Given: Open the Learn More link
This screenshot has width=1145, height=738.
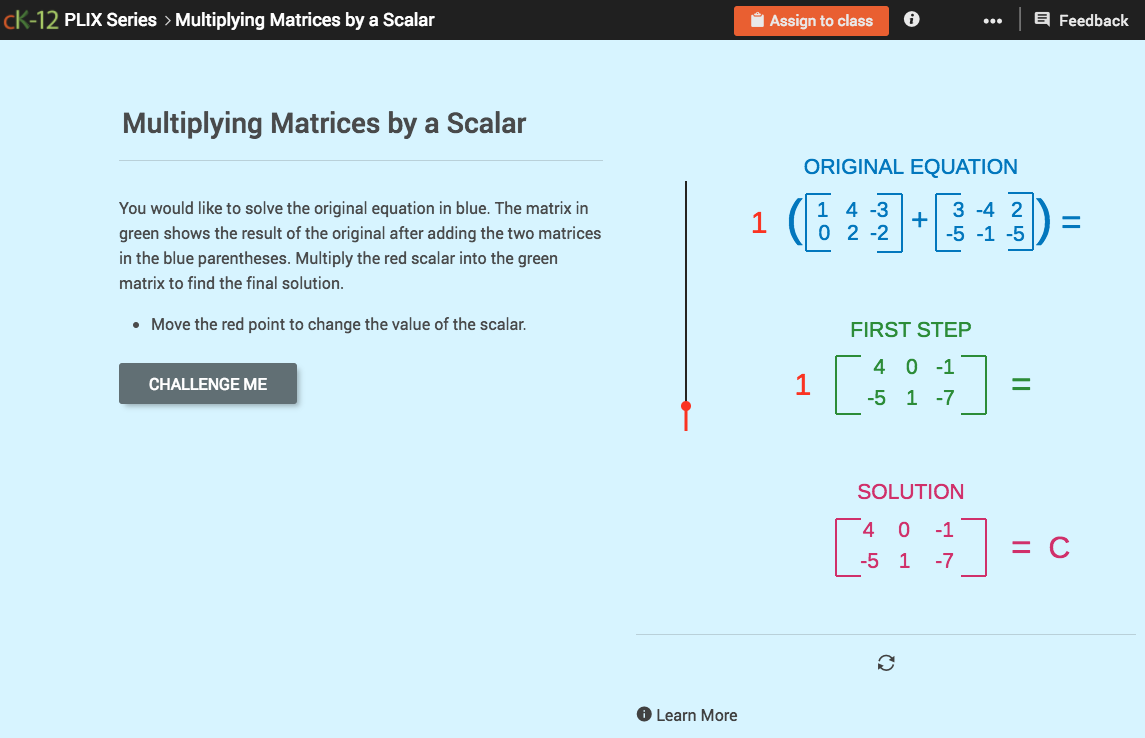Looking at the screenshot, I should point(697,715).
